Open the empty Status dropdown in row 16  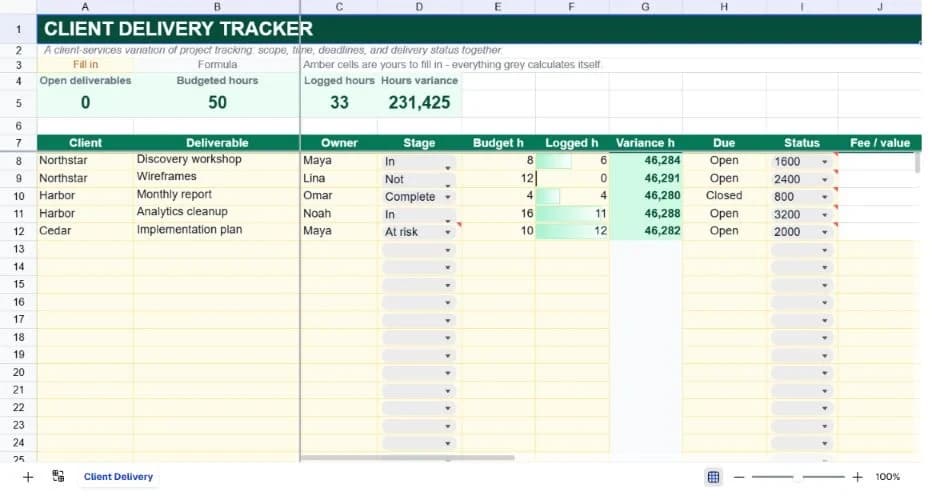(x=802, y=303)
